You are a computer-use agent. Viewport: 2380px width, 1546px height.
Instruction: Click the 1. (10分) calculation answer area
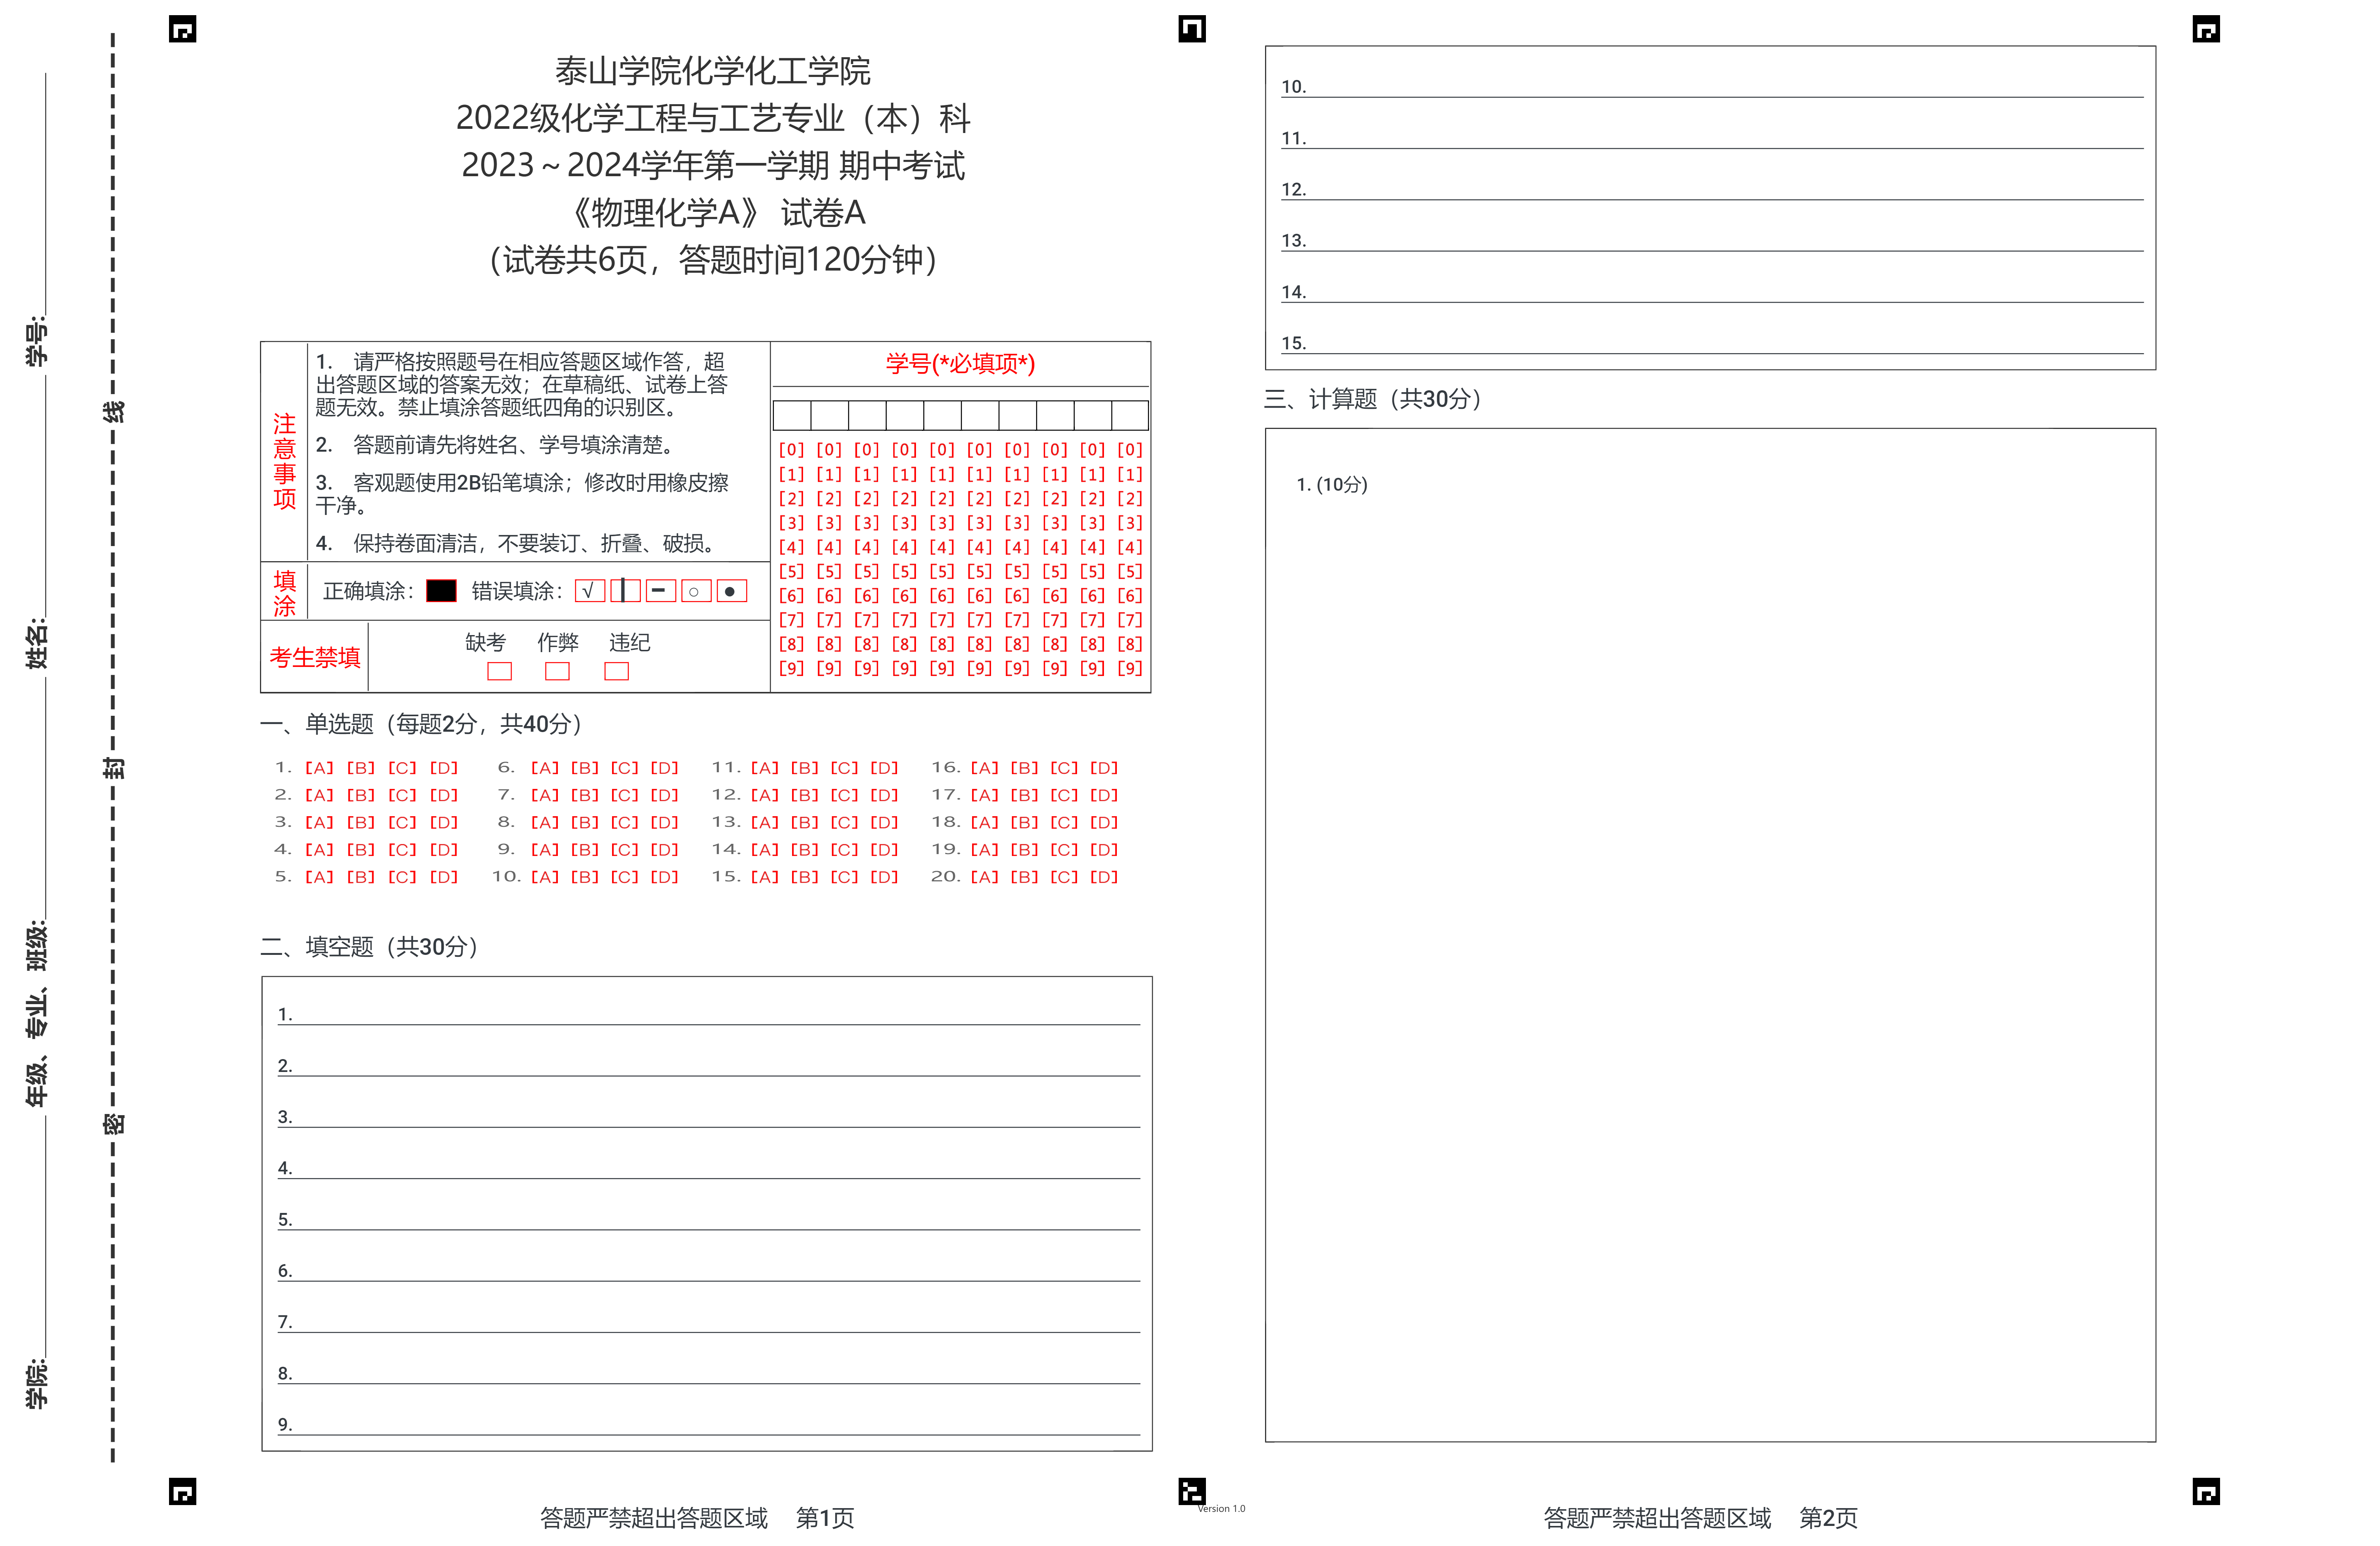[x=1710, y=935]
